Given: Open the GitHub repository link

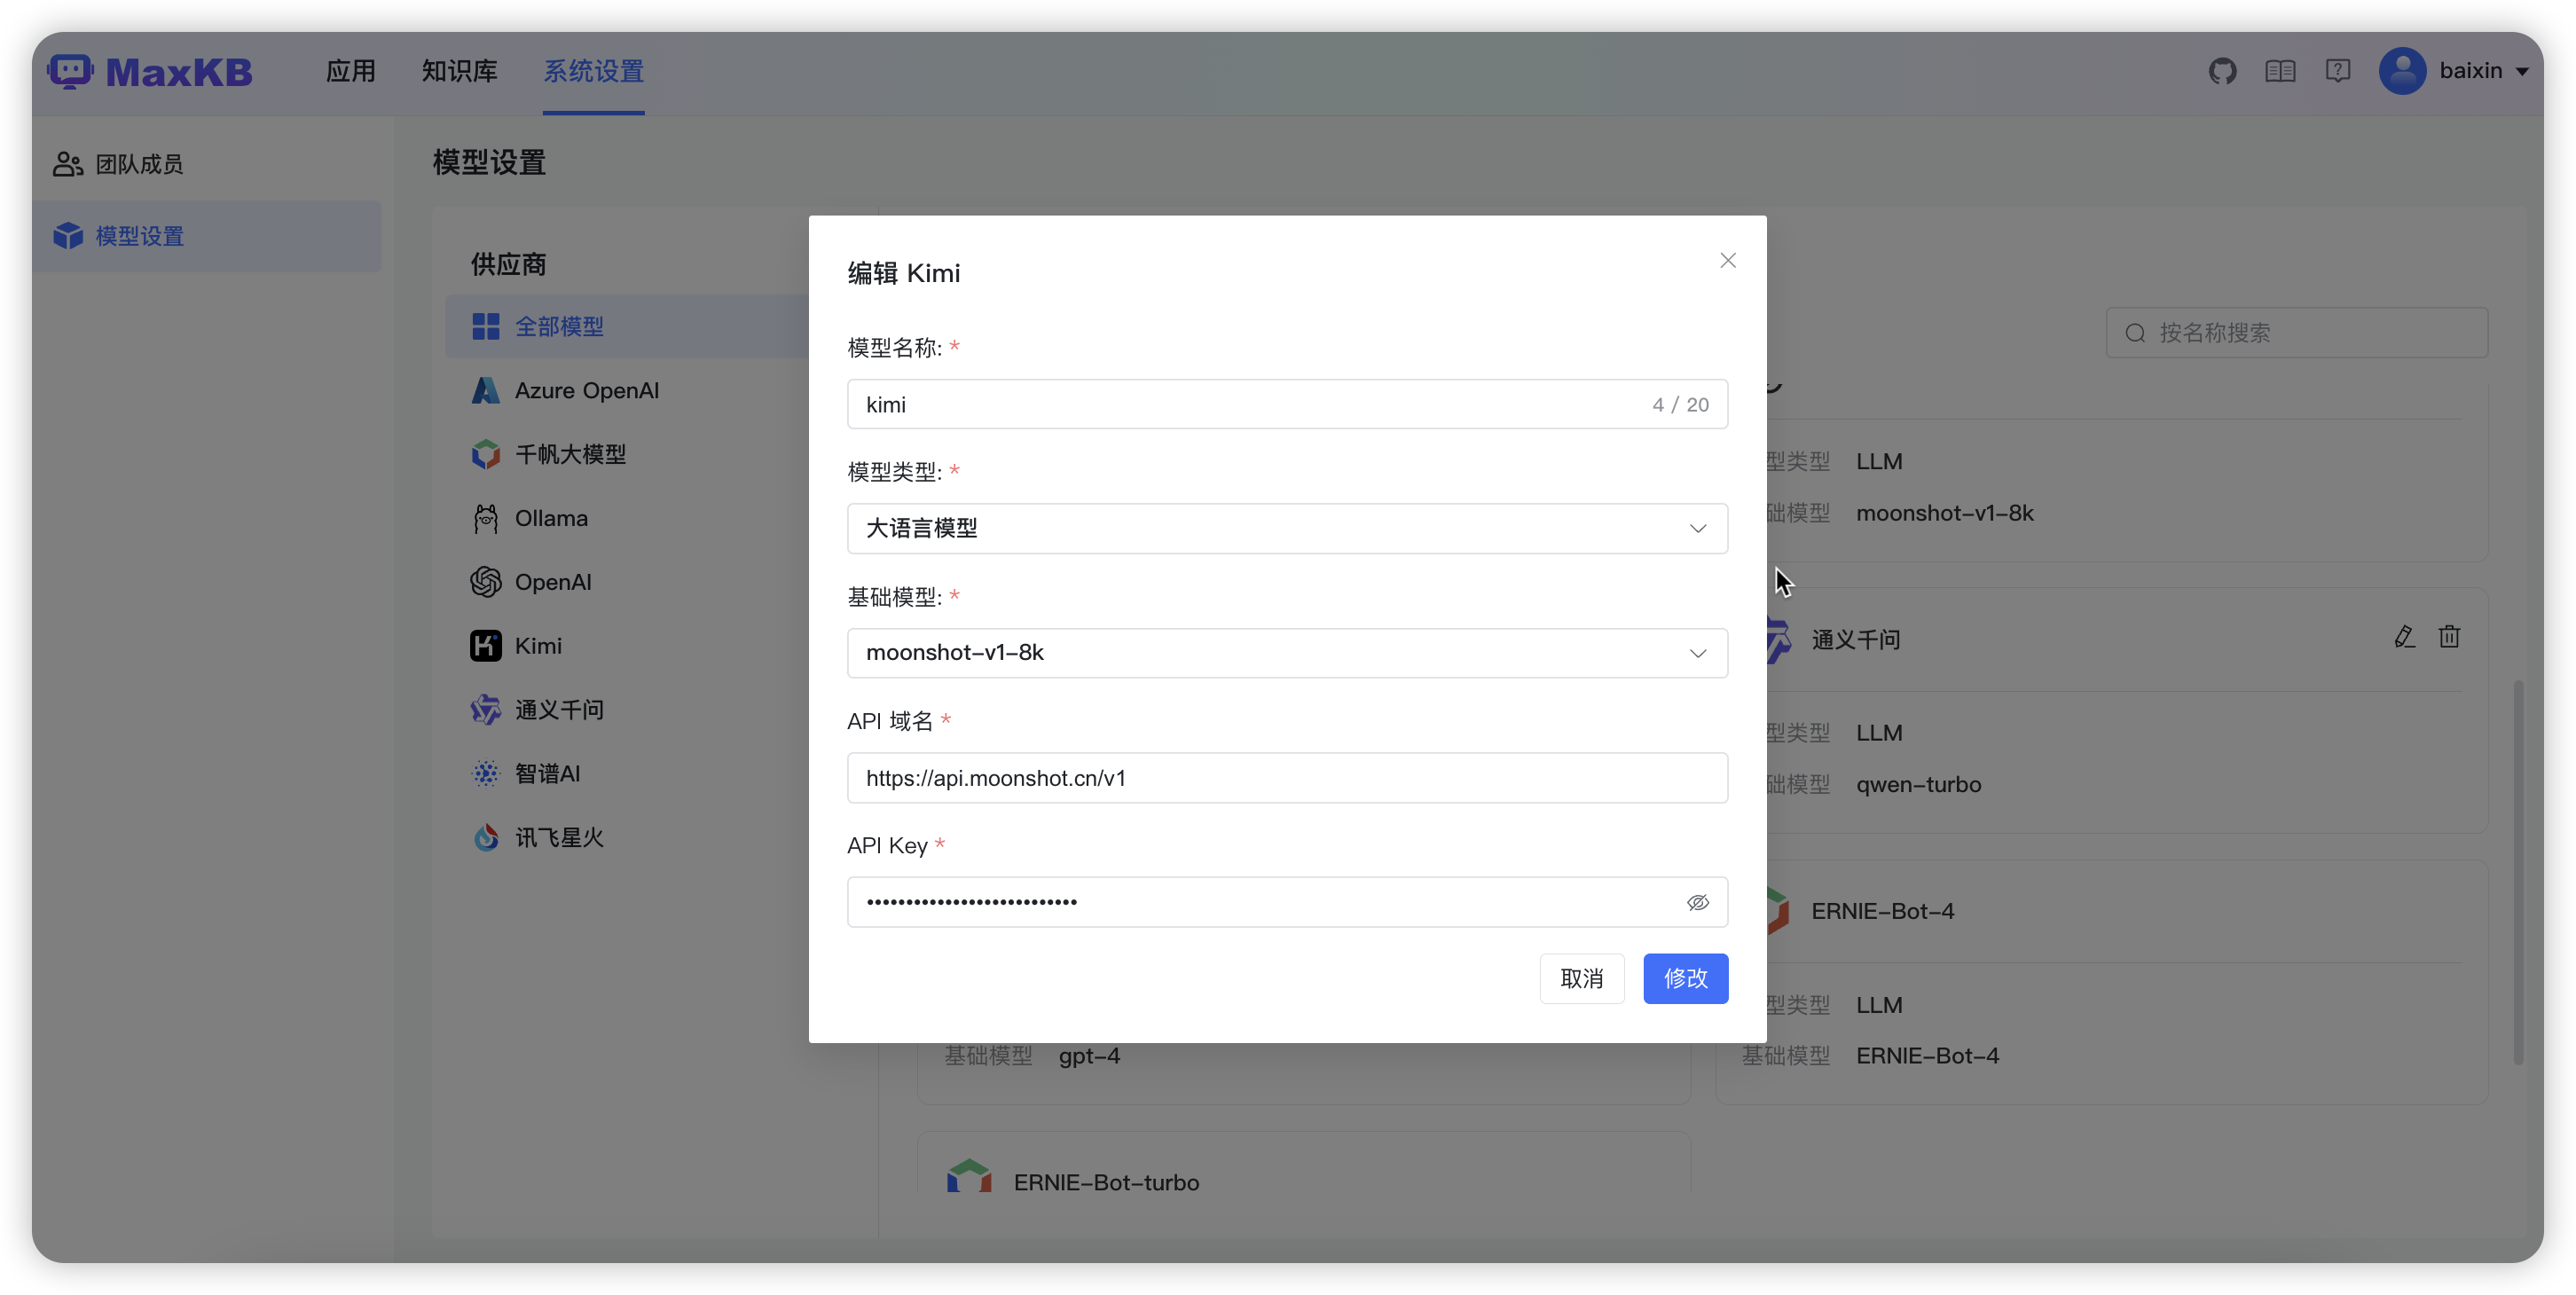Looking at the screenshot, I should (2222, 70).
